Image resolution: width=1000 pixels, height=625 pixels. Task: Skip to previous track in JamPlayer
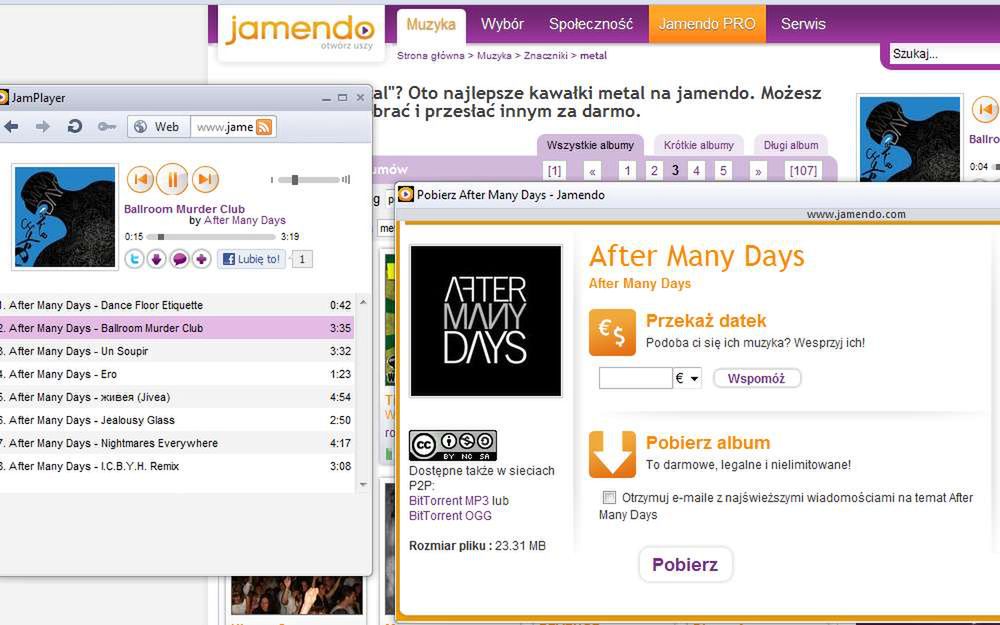click(140, 179)
